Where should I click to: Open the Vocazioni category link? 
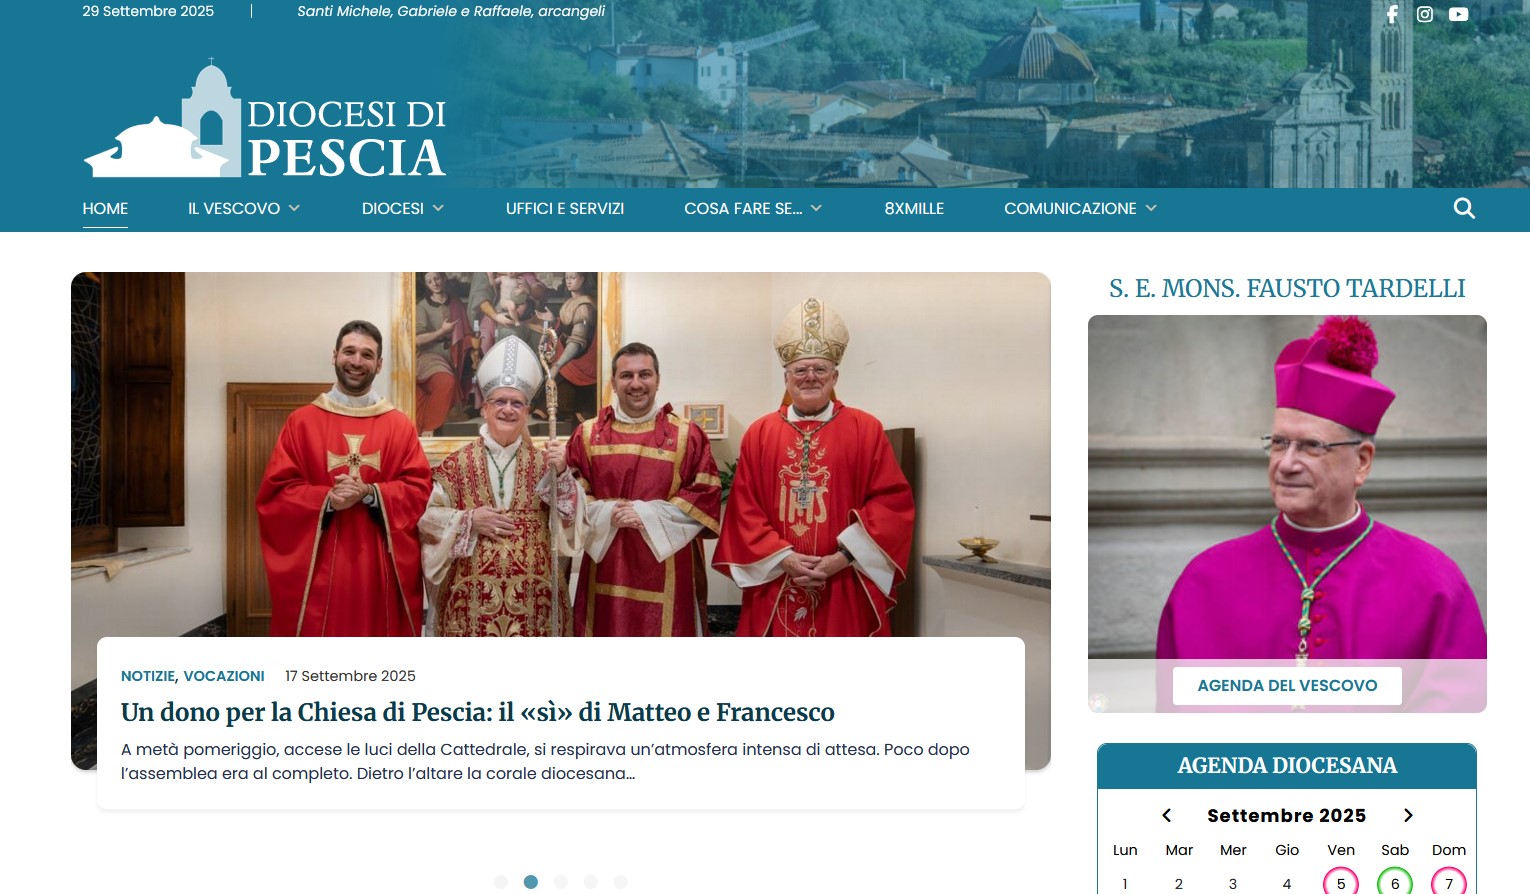coord(224,676)
